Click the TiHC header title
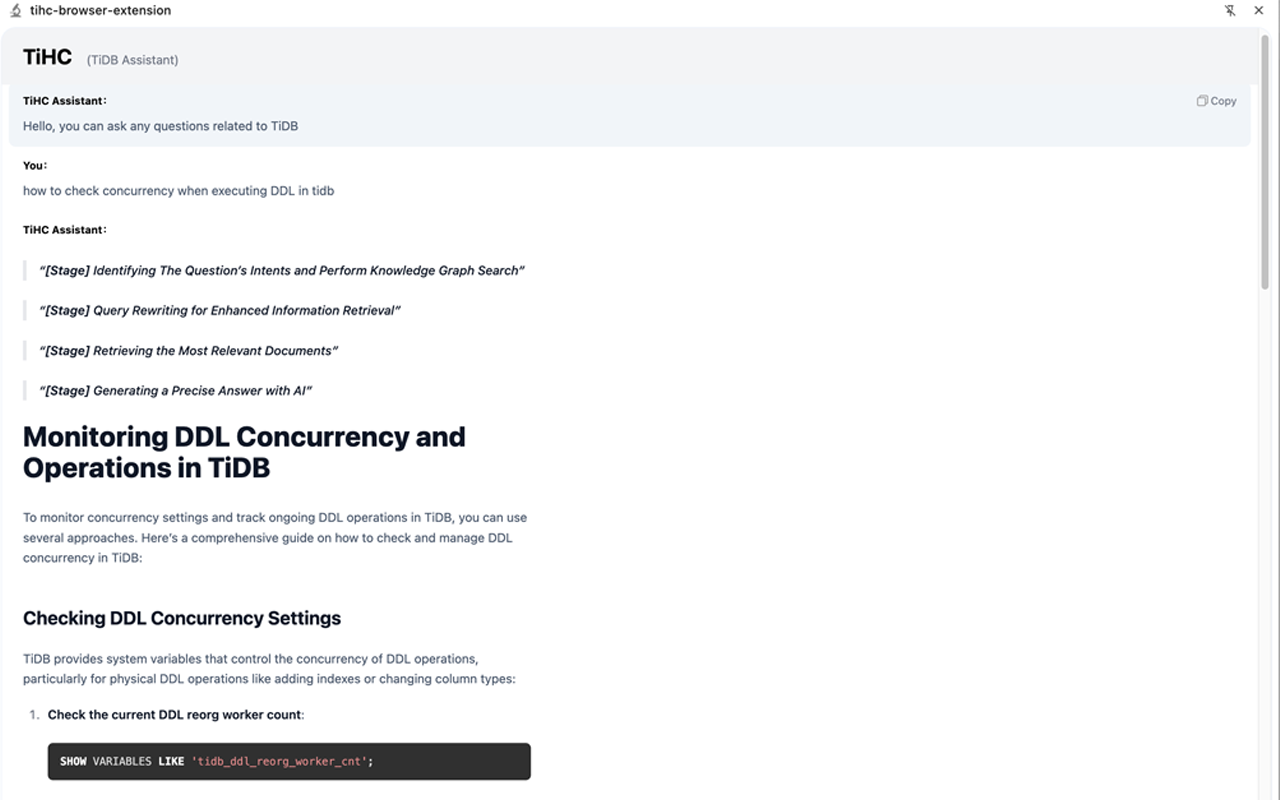The height and width of the screenshot is (800, 1280). pos(47,57)
